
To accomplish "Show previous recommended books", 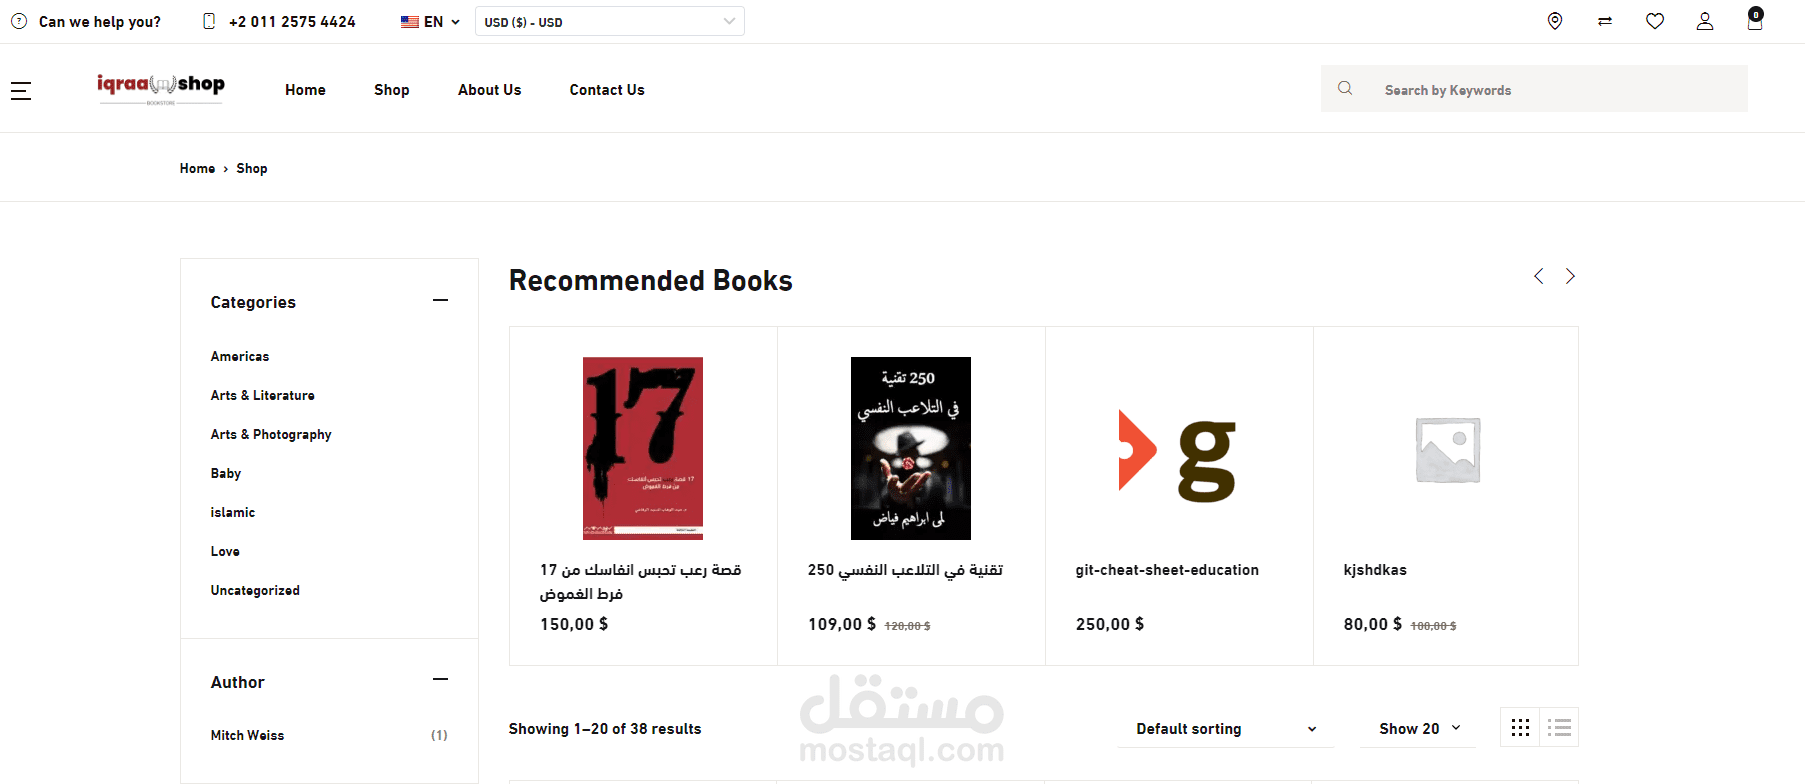I will click(x=1539, y=276).
